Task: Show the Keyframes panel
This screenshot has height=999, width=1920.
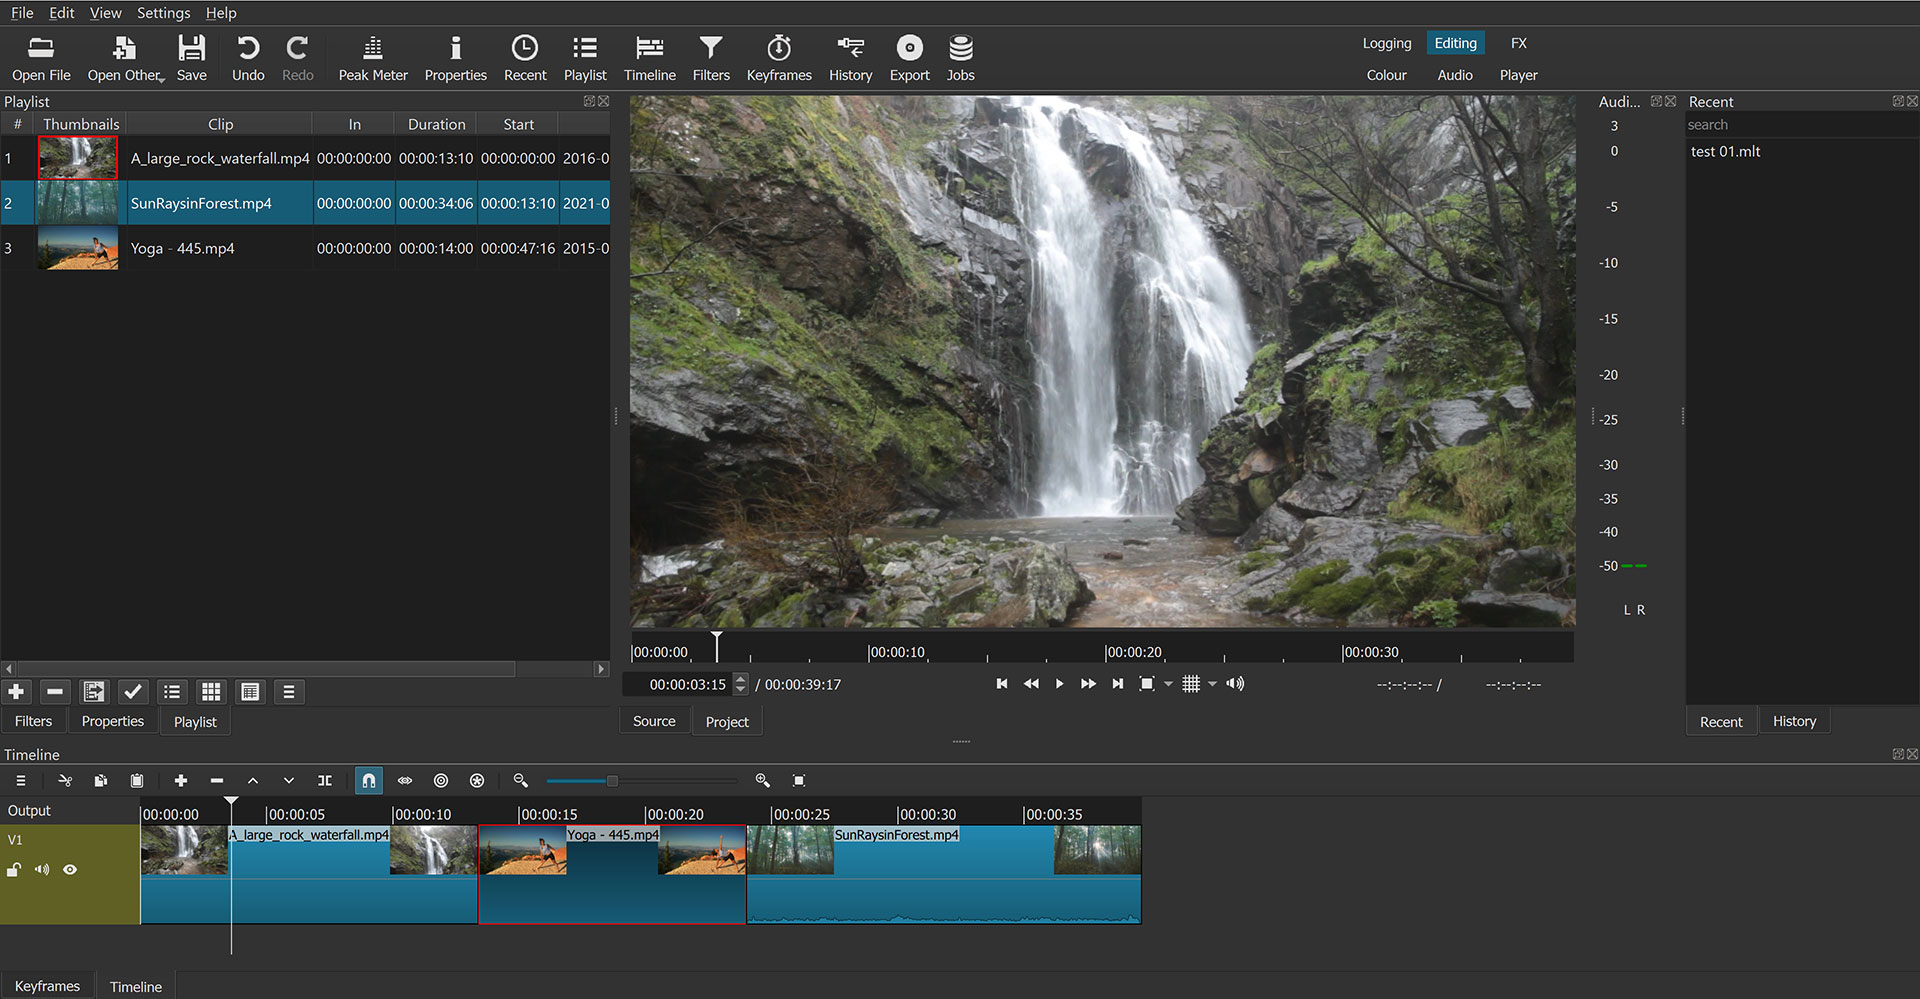Action: coord(779,57)
